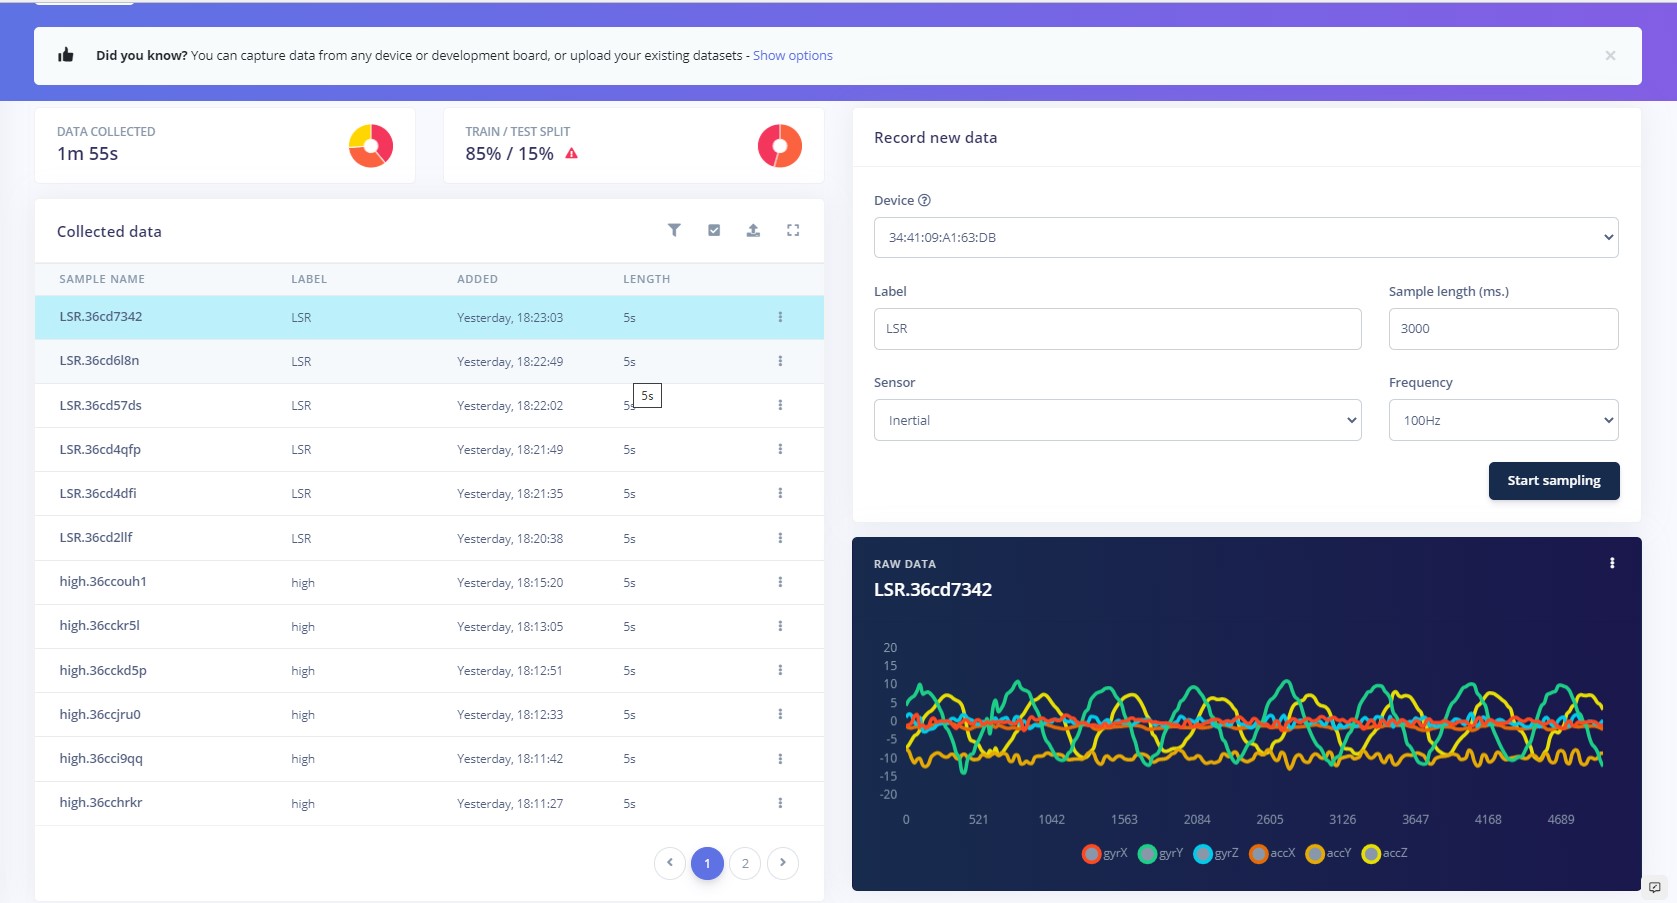Click the train/test split warning triangle
This screenshot has width=1677, height=903.
pyautogui.click(x=572, y=153)
